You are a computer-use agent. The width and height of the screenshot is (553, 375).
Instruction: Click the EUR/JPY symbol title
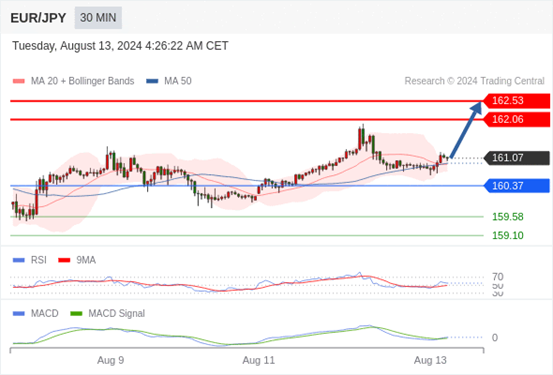click(x=38, y=18)
